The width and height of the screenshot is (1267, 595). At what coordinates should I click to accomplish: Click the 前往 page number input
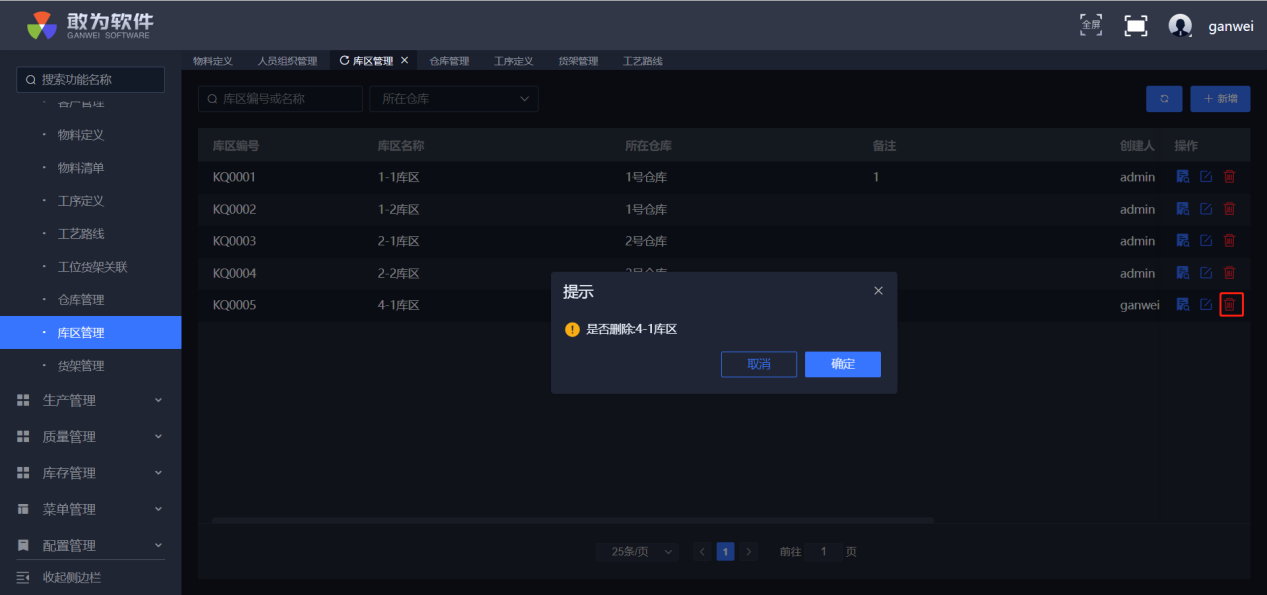(x=824, y=552)
